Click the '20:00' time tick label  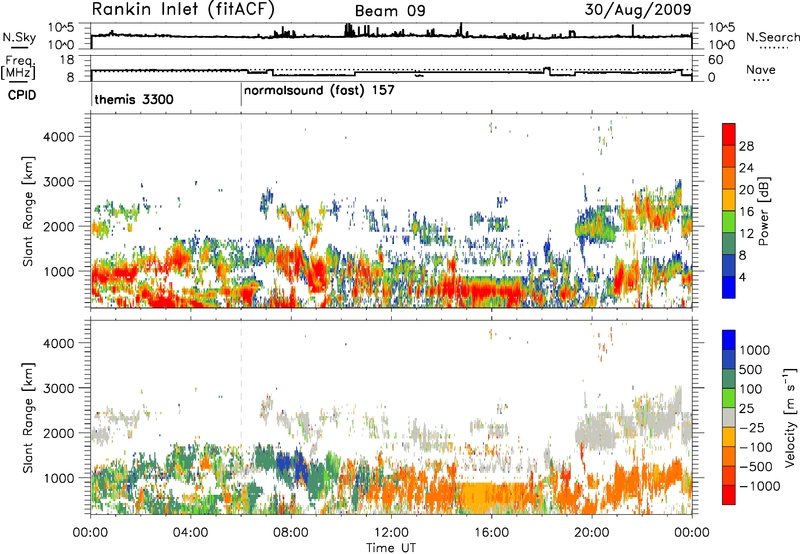click(592, 533)
